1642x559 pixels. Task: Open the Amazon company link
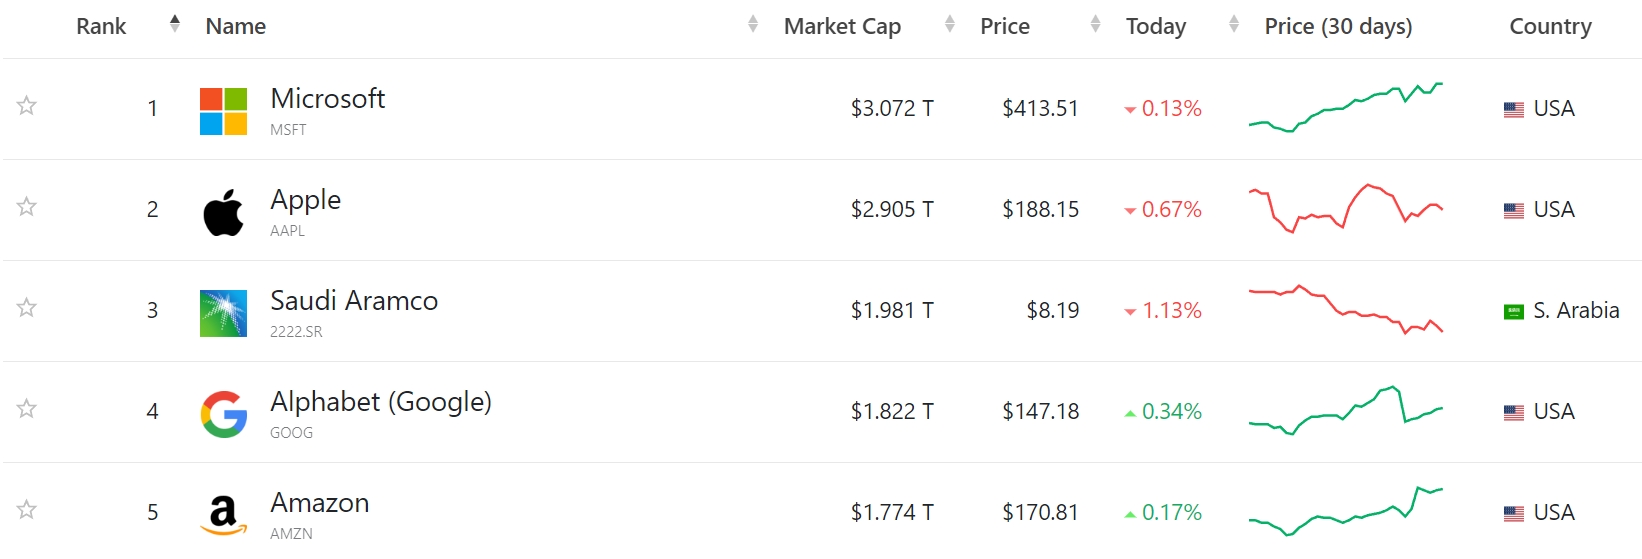click(x=319, y=503)
